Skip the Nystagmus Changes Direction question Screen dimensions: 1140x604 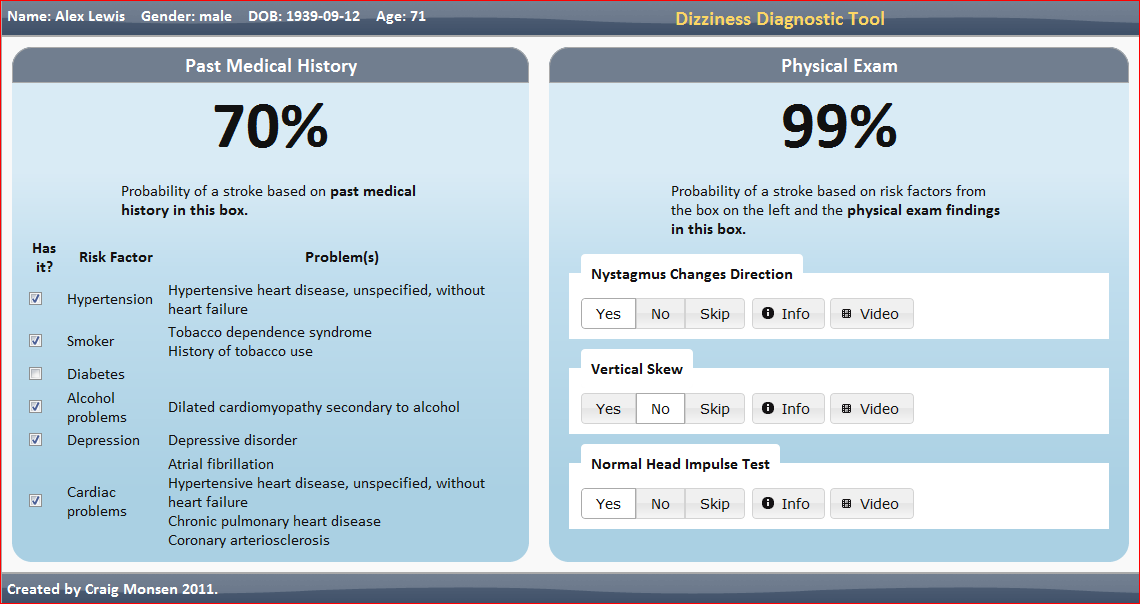pyautogui.click(x=714, y=313)
